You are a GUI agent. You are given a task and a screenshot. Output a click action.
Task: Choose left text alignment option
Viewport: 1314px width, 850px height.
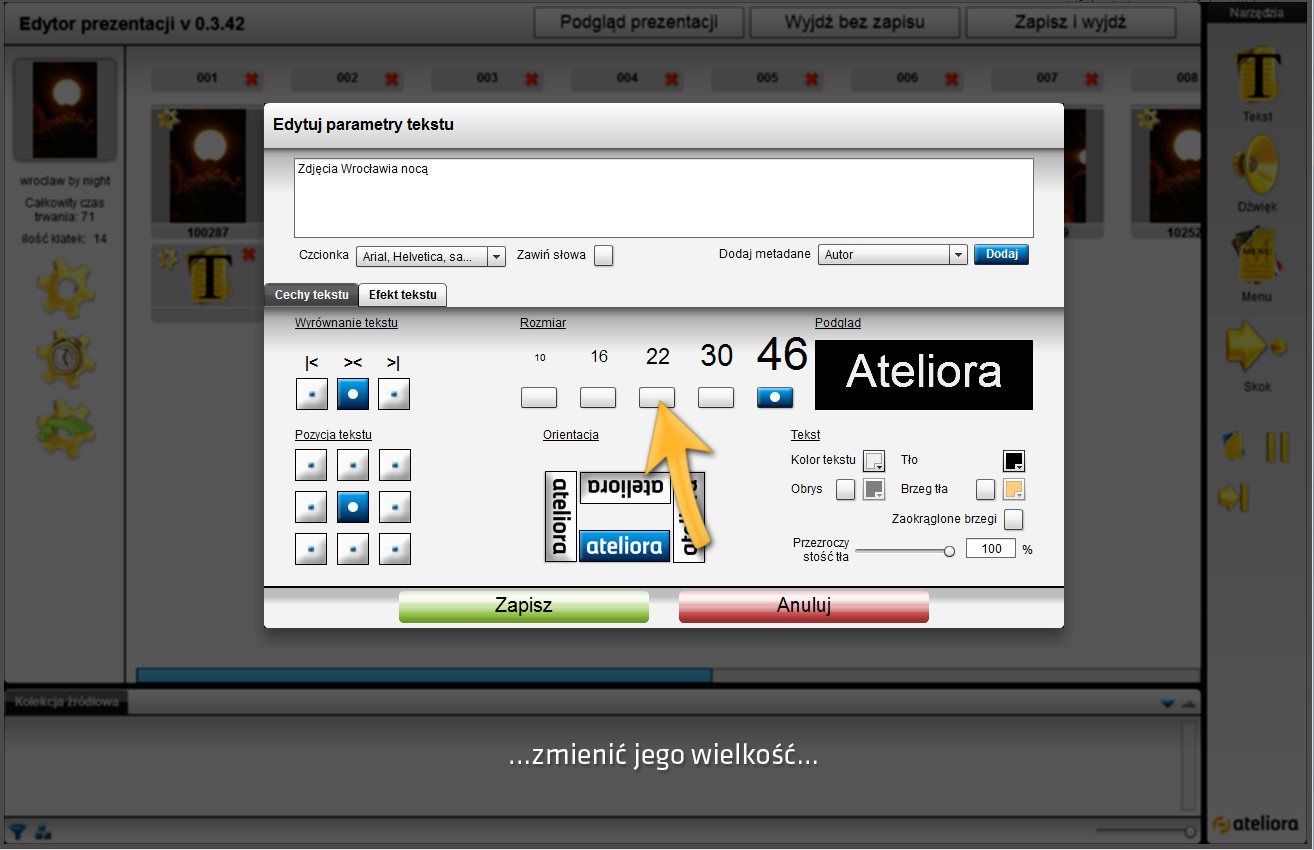(x=311, y=394)
